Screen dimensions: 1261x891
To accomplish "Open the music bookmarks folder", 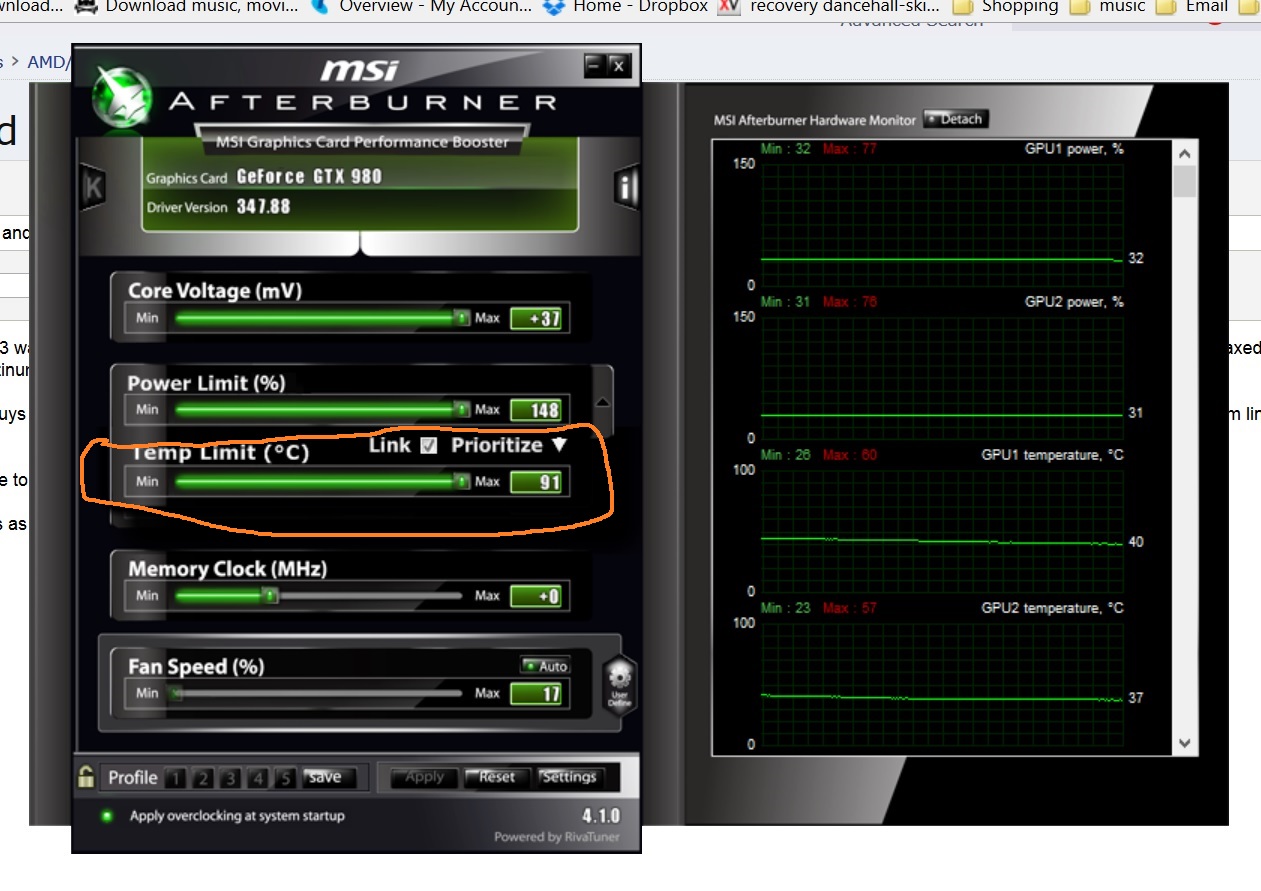I will tap(1108, 7).
